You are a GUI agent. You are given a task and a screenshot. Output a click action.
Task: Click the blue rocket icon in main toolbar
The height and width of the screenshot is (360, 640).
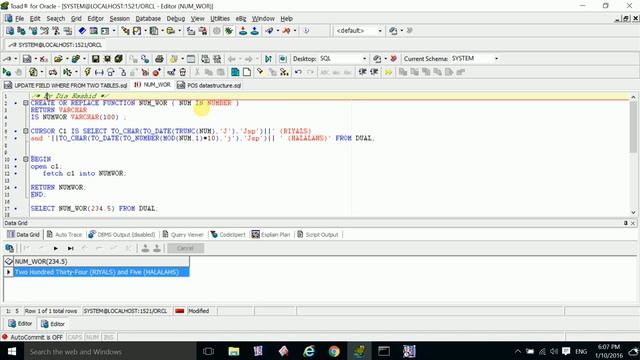269,31
